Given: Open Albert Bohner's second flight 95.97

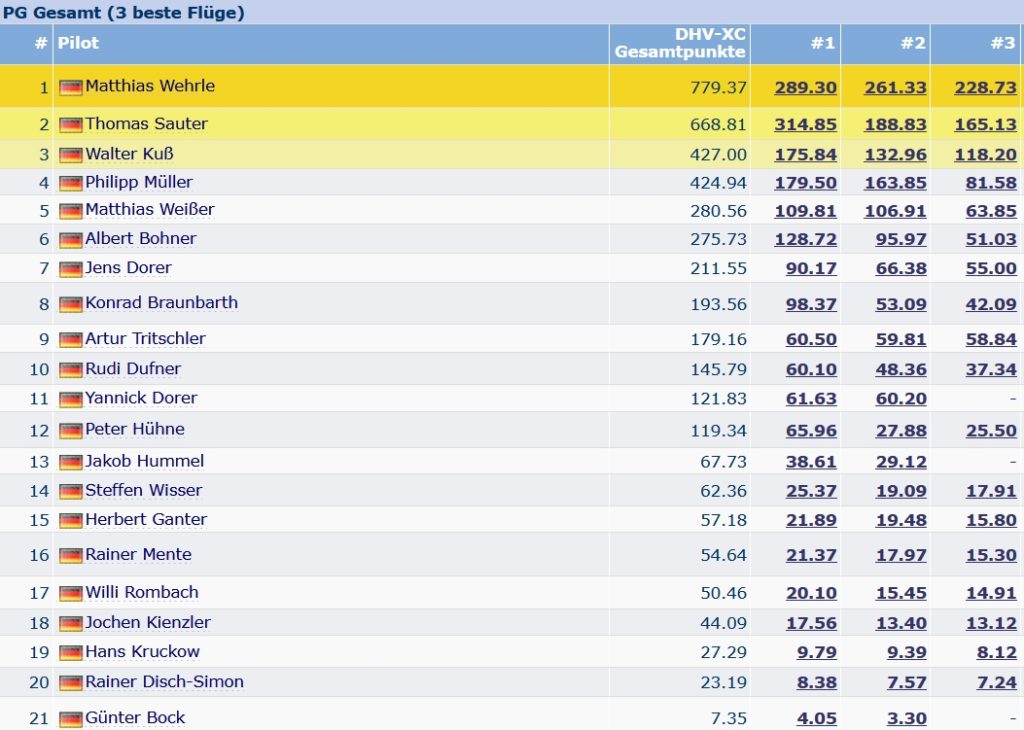Looking at the screenshot, I should pyautogui.click(x=901, y=239).
